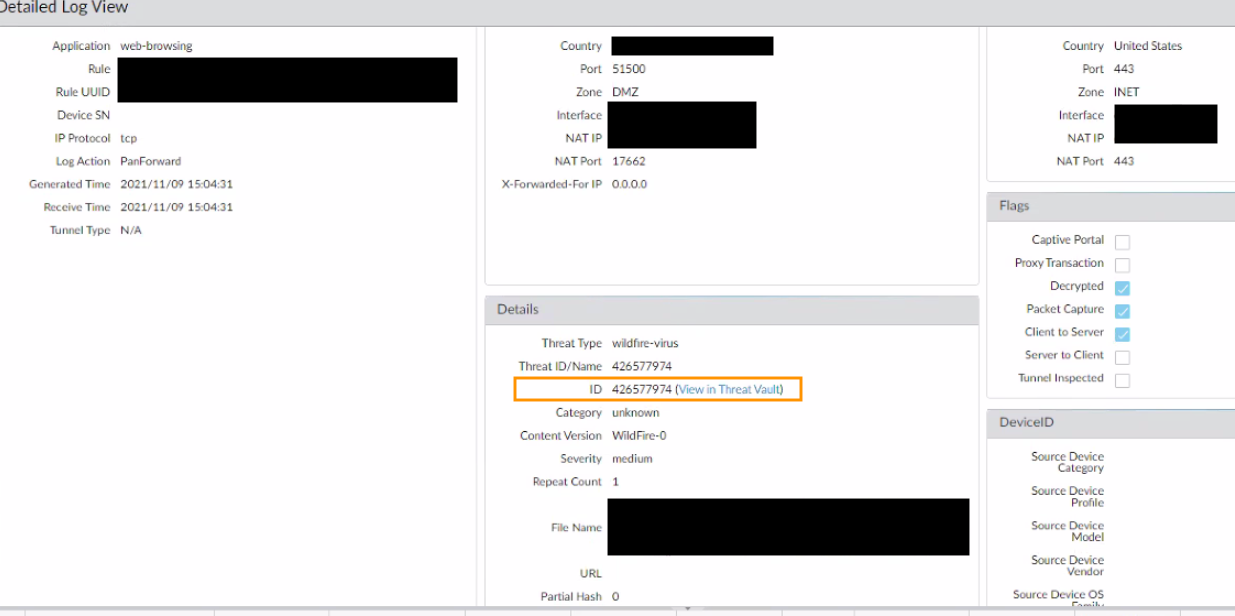Toggle the Proxy Transaction checkbox
The height and width of the screenshot is (616, 1235).
point(1122,265)
